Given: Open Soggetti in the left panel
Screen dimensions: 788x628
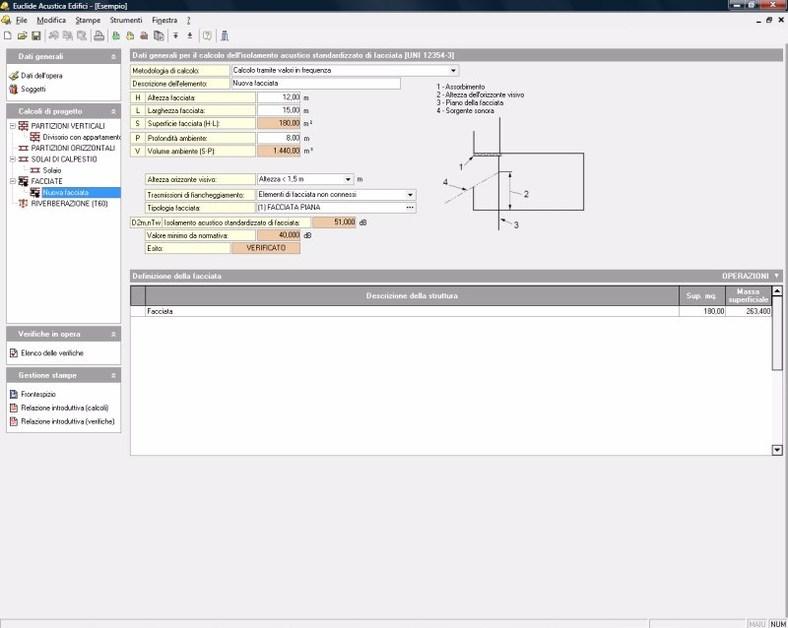Looking at the screenshot, I should (x=33, y=89).
